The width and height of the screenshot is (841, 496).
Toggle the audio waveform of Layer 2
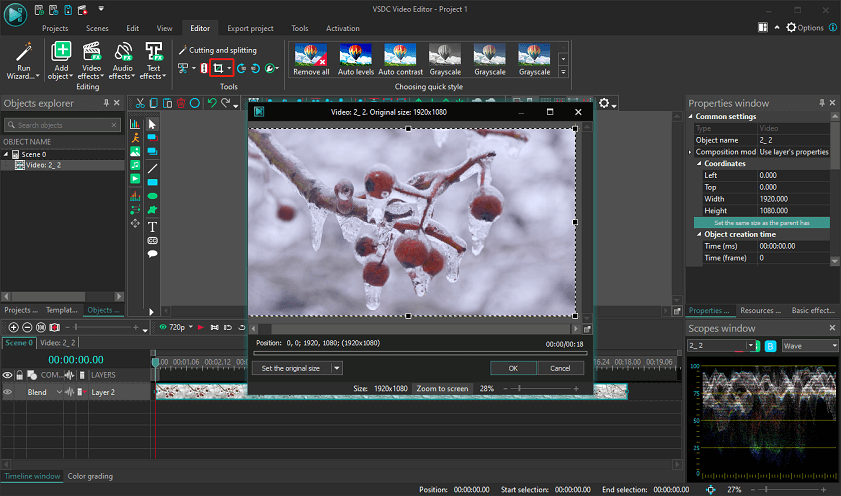[x=70, y=392]
